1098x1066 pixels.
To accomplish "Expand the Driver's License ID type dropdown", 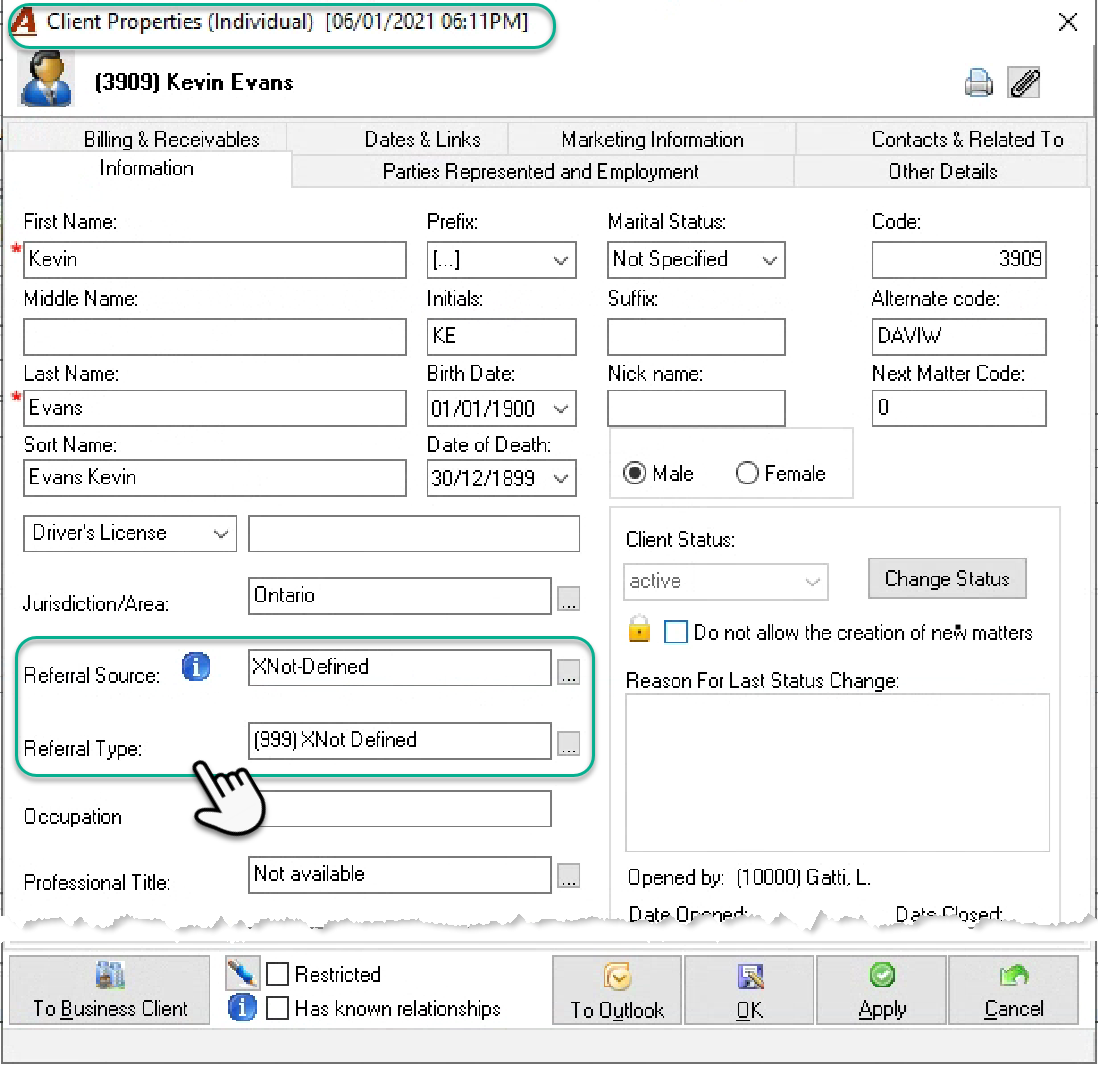I will 221,534.
